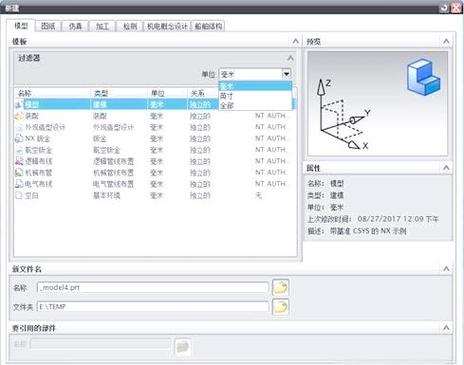
Task: Click the 文件夹 path input field
Action: coord(153,307)
